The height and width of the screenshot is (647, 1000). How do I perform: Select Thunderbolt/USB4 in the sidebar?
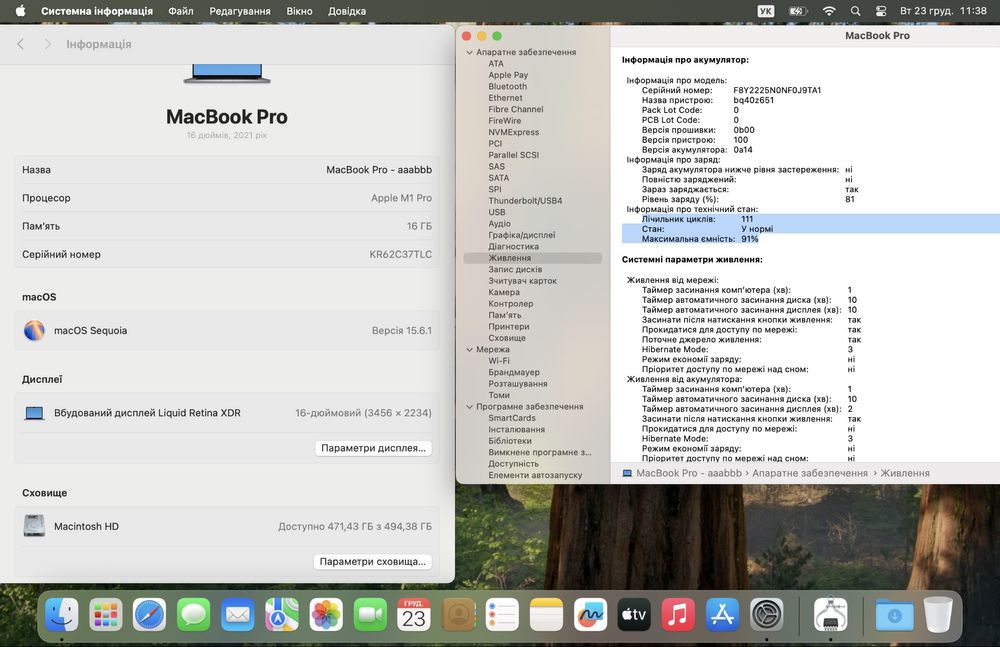525,200
